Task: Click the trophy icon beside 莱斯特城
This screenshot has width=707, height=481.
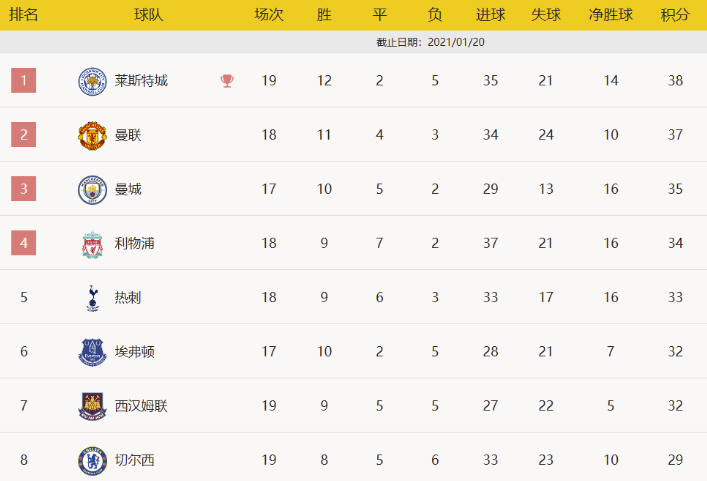Action: click(x=227, y=81)
